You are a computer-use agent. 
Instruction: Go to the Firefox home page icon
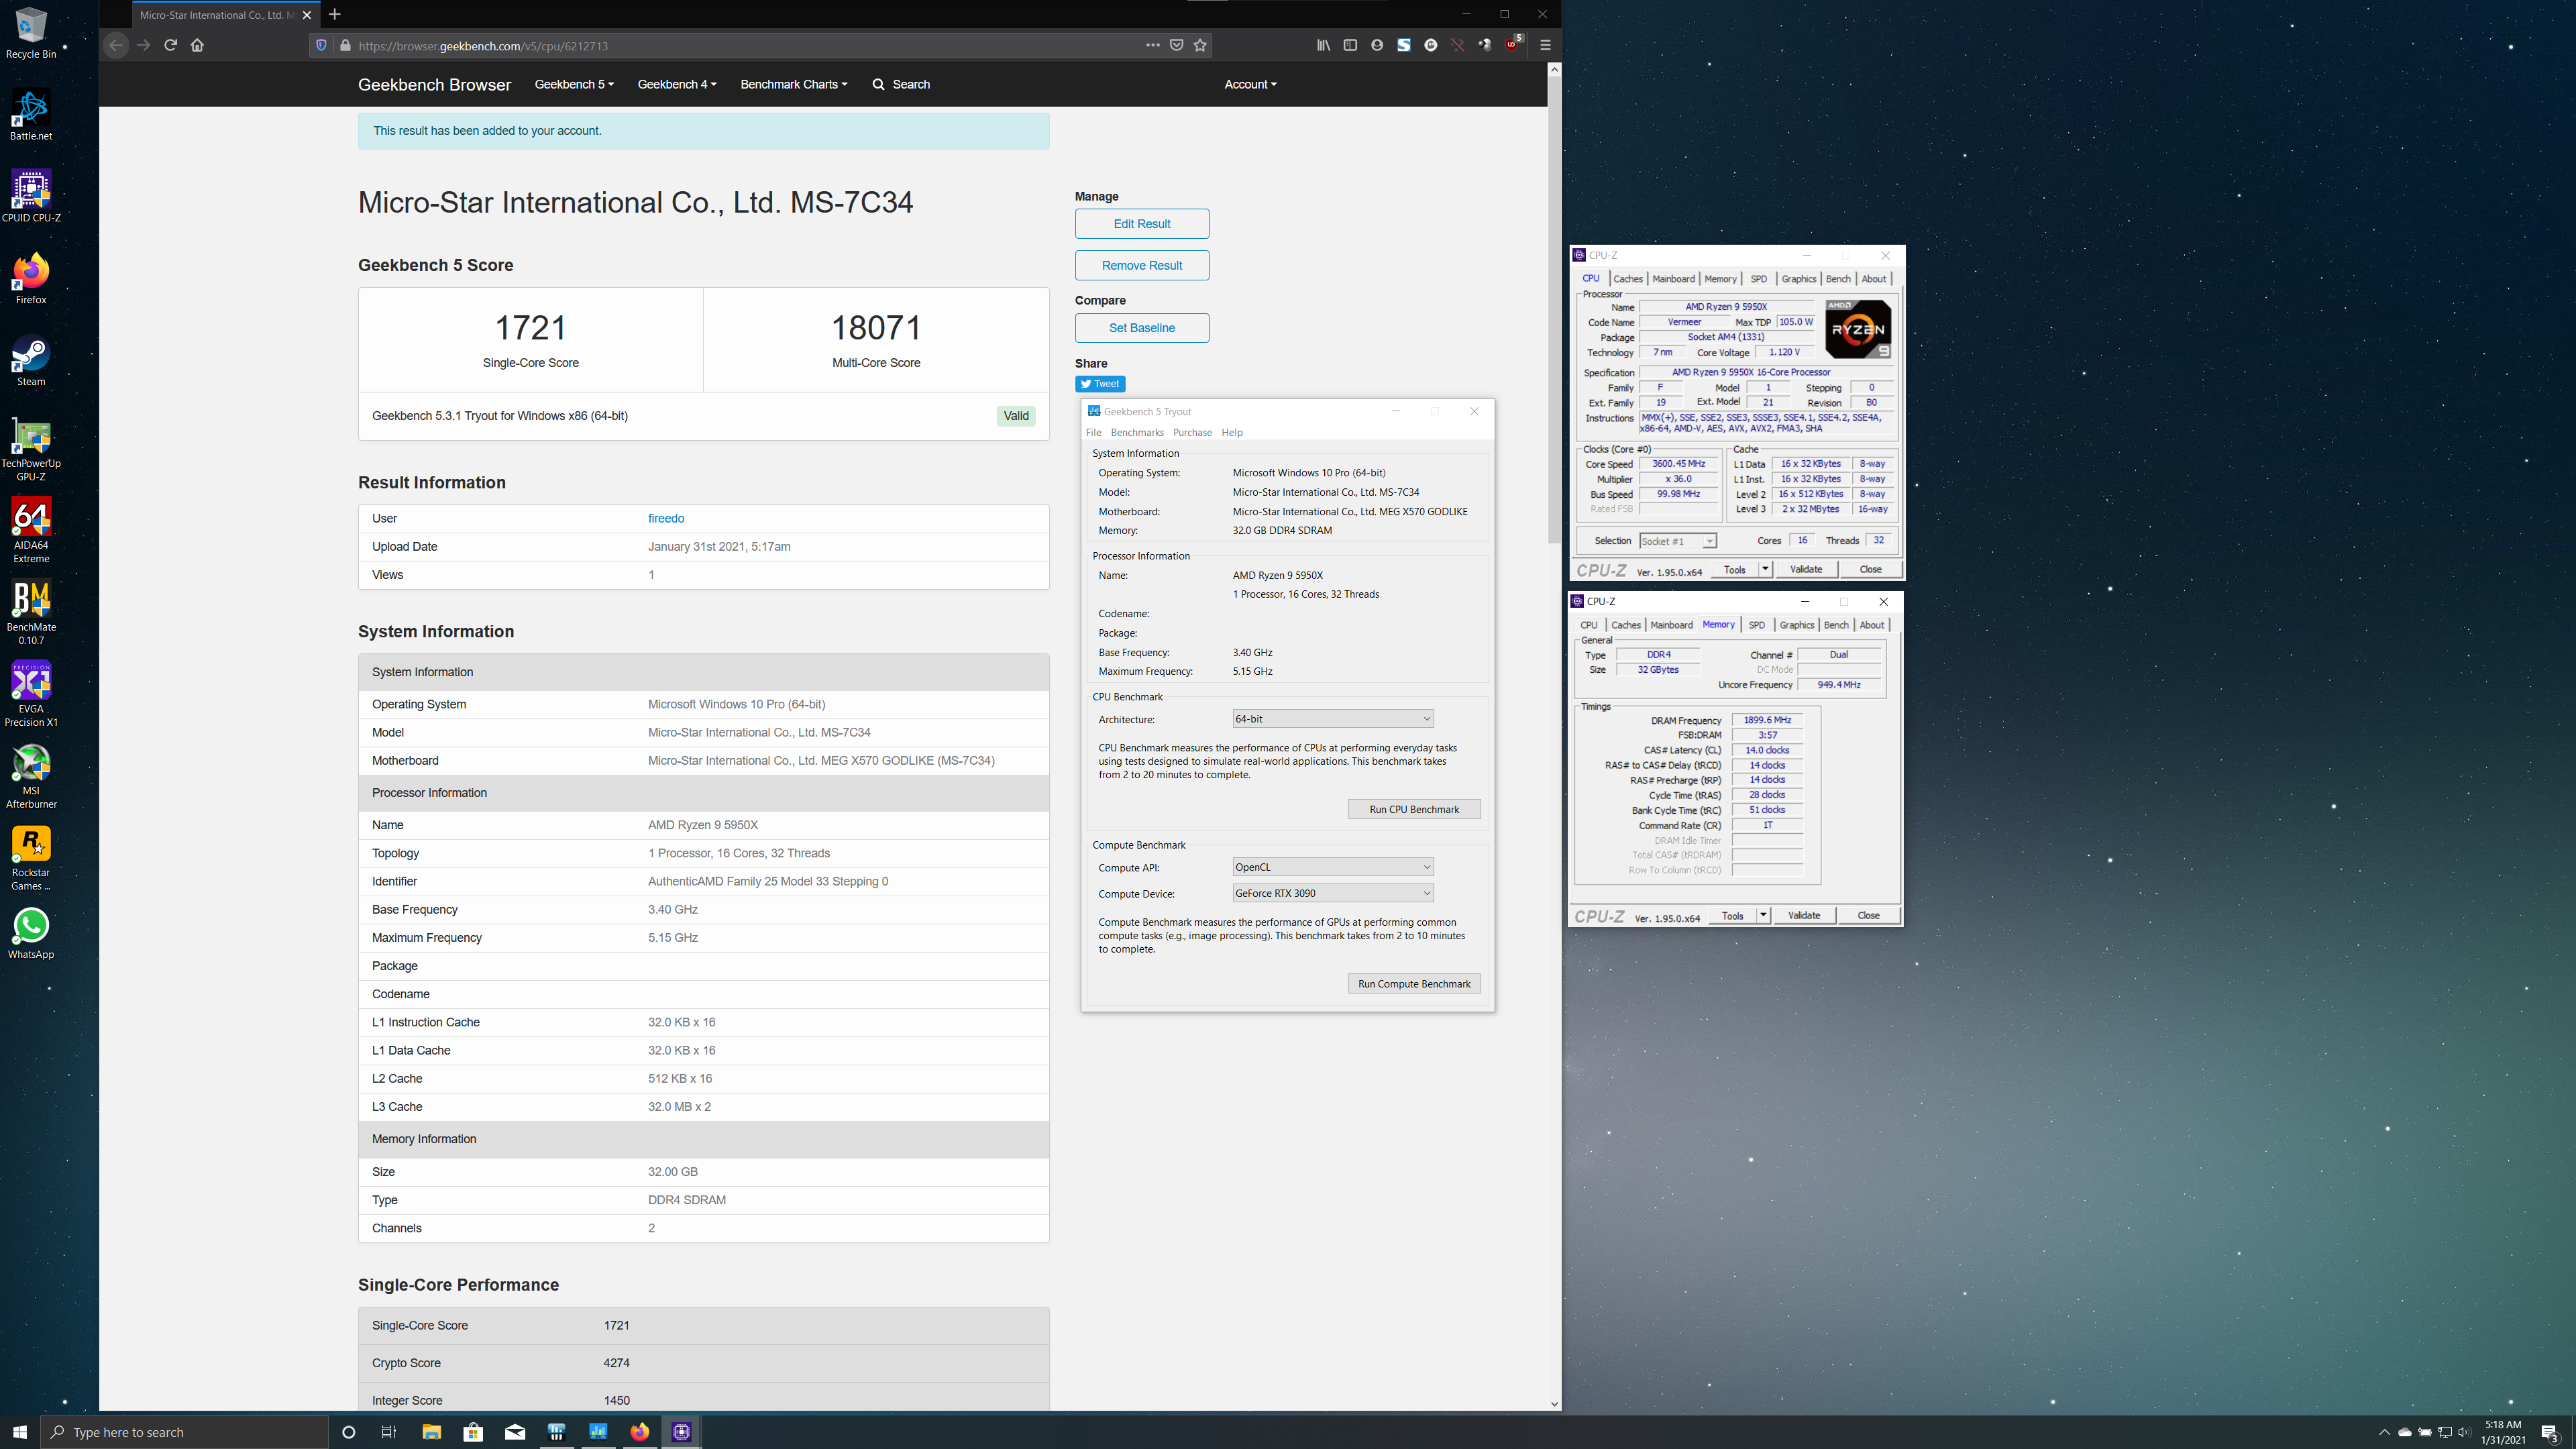coord(197,45)
